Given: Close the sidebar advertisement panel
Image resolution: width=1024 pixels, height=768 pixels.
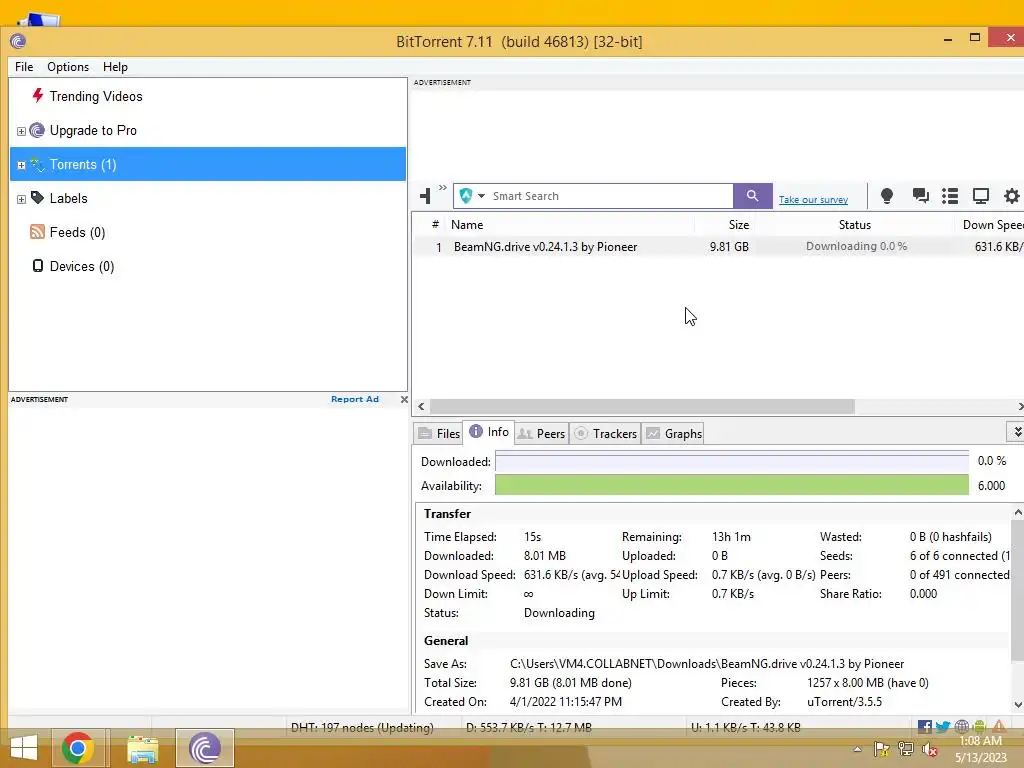Looking at the screenshot, I should pyautogui.click(x=404, y=399).
